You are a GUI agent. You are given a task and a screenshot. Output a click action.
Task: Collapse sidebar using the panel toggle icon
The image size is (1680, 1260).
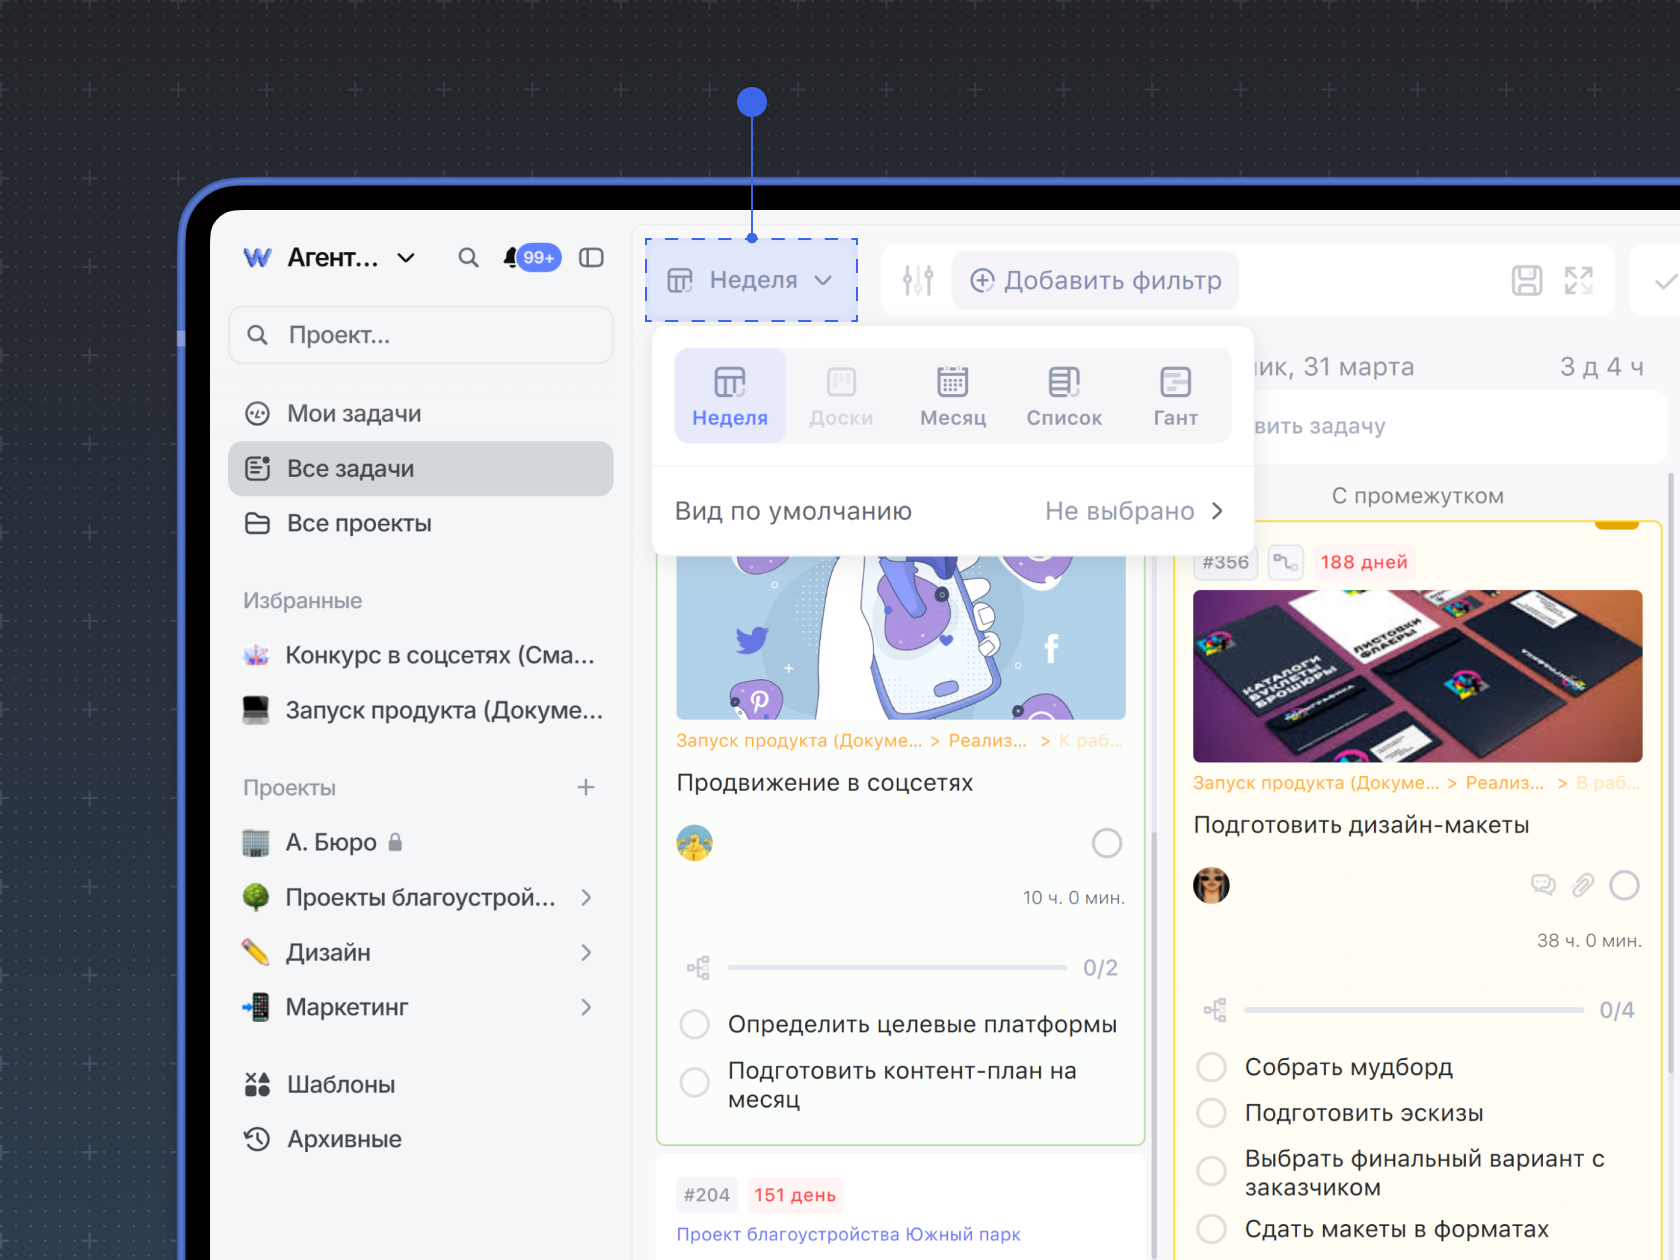click(592, 258)
